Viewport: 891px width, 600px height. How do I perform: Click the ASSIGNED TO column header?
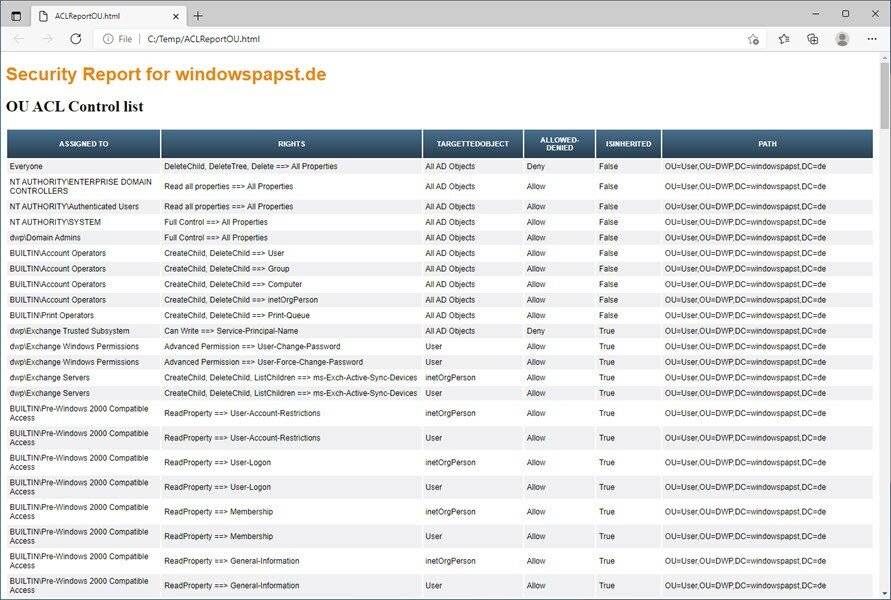pos(84,144)
